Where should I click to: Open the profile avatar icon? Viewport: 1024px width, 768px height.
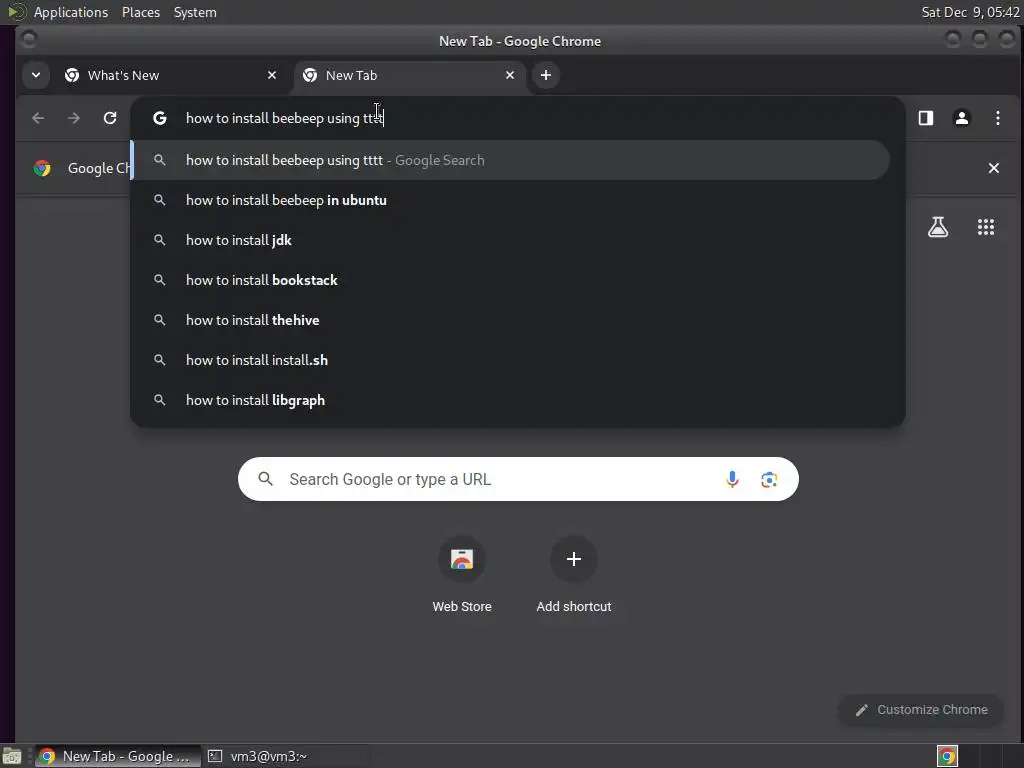tap(961, 118)
